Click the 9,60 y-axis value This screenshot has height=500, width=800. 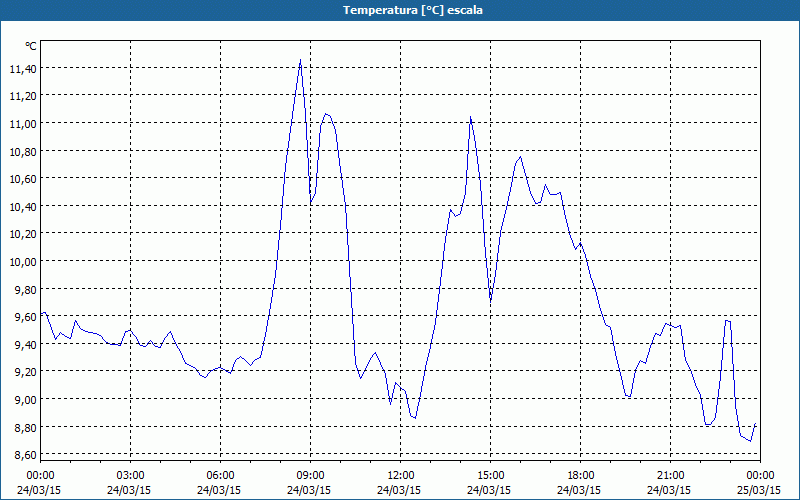(26, 317)
